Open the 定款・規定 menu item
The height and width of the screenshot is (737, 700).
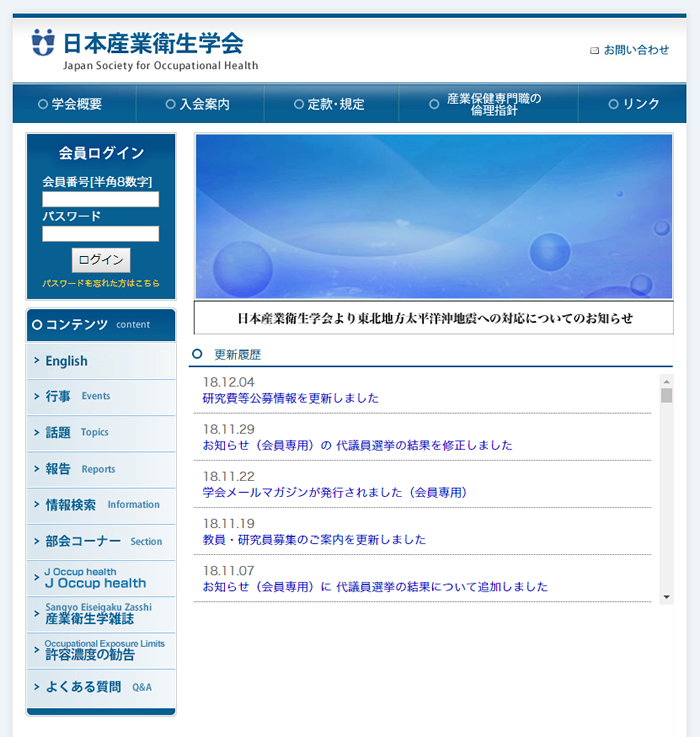click(331, 104)
